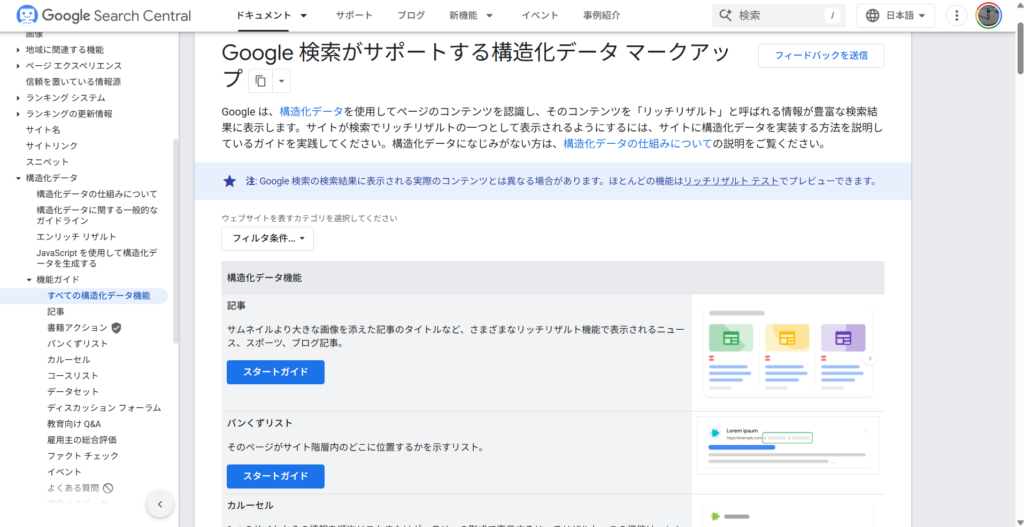
Task: Open the ドキュメント dropdown menu
Action: pyautogui.click(x=303, y=15)
